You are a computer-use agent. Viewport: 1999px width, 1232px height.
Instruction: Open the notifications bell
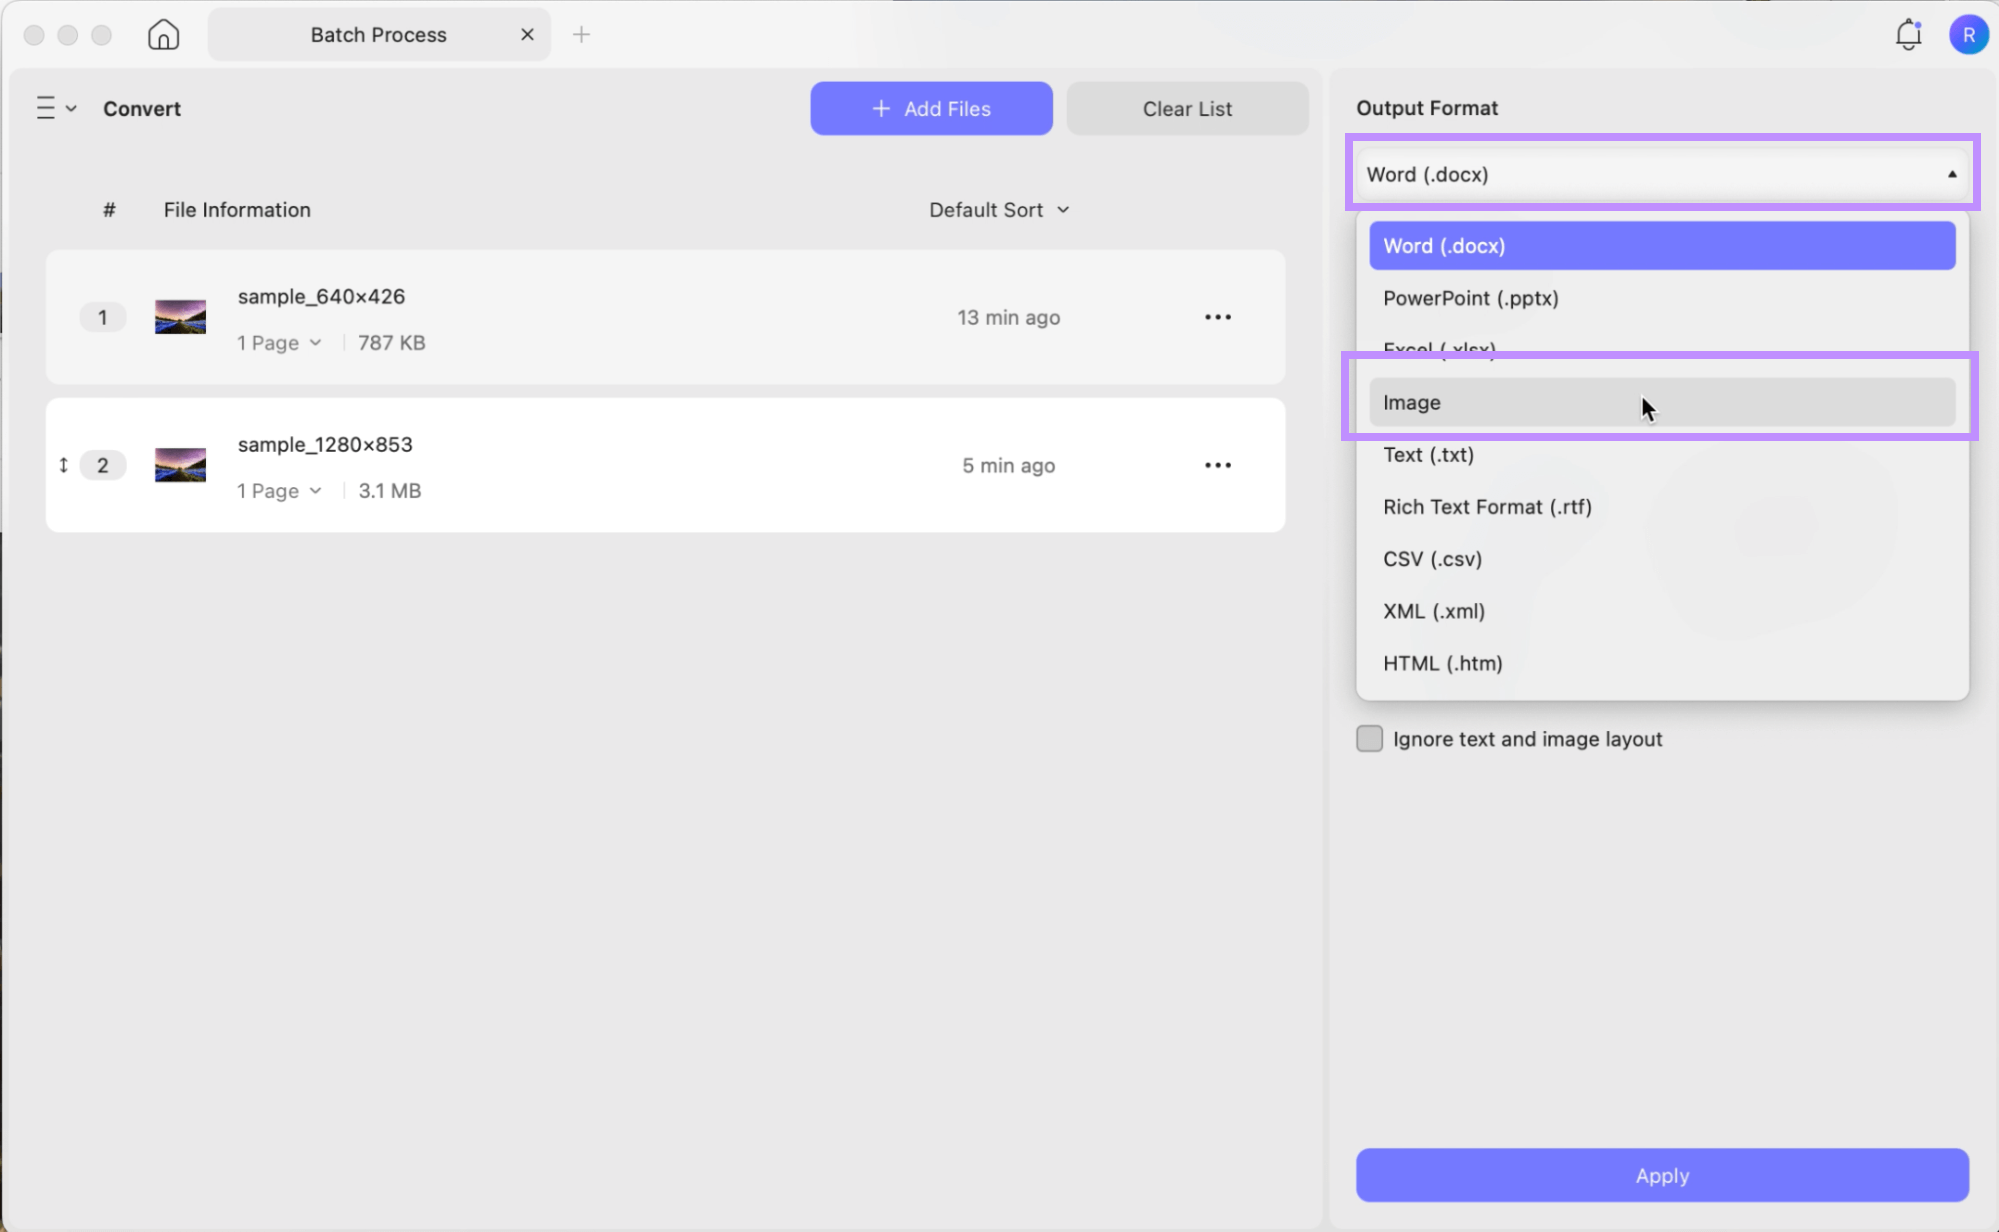pyautogui.click(x=1908, y=35)
